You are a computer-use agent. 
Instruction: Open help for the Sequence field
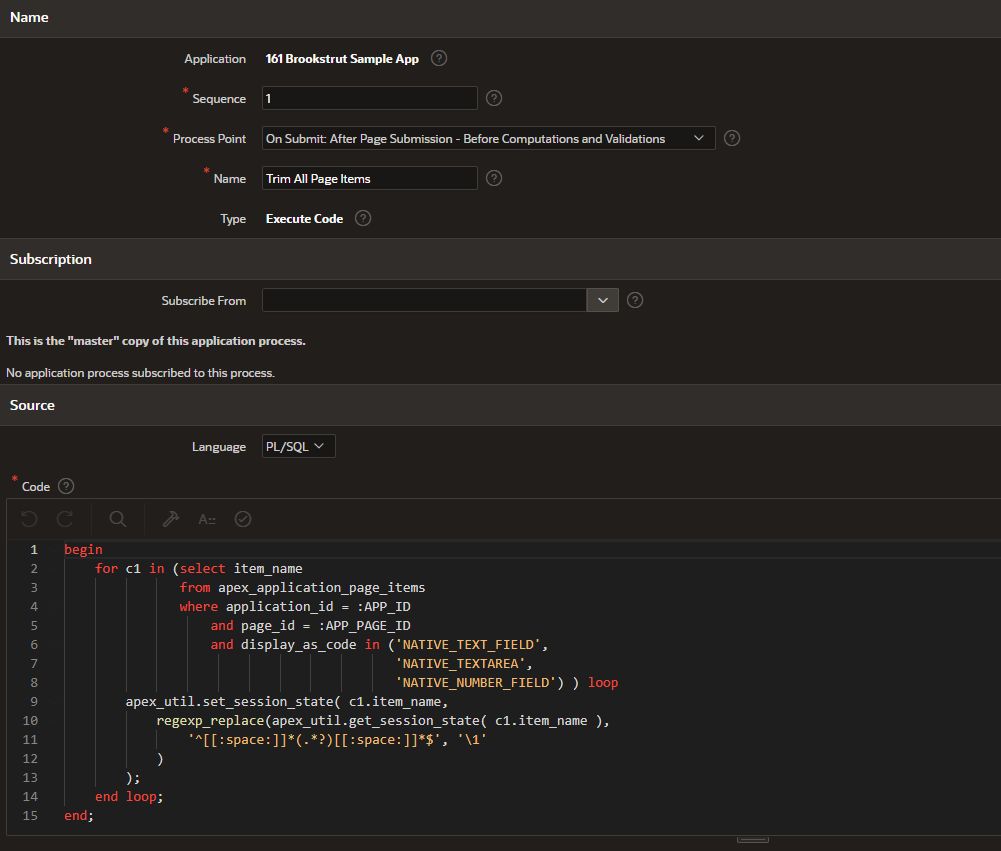pyautogui.click(x=494, y=98)
